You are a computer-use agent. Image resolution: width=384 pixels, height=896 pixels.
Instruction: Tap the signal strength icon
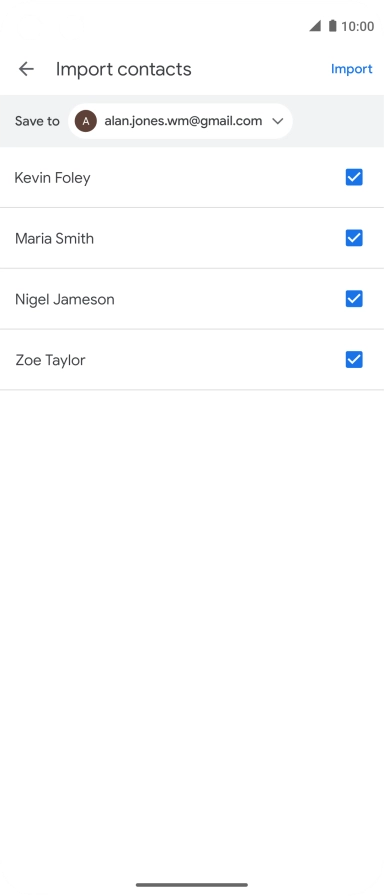pyautogui.click(x=315, y=26)
